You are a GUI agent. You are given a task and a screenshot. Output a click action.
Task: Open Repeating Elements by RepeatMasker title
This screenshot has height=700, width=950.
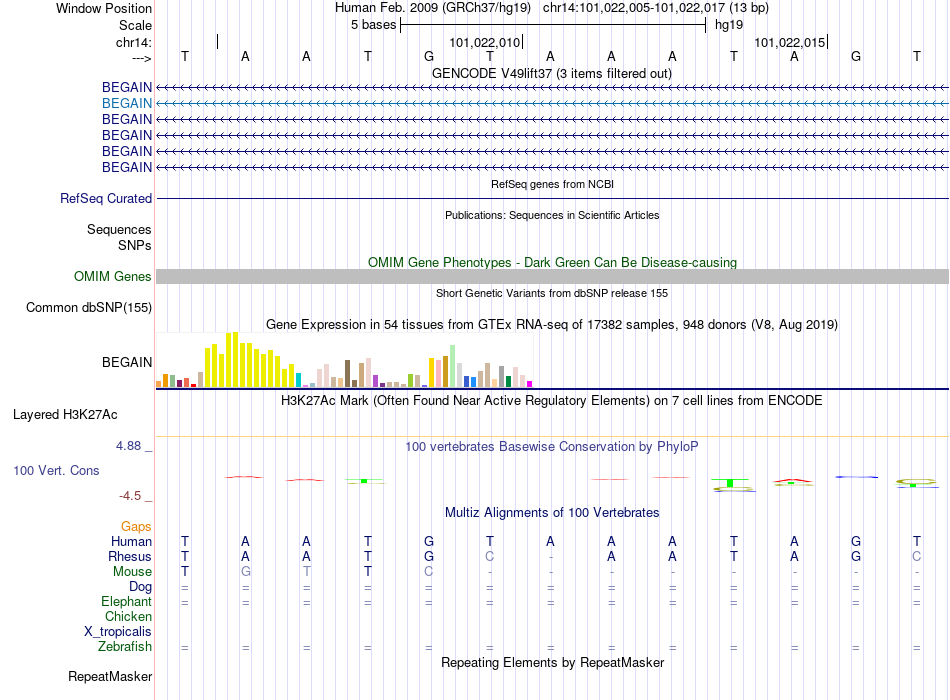tap(553, 663)
